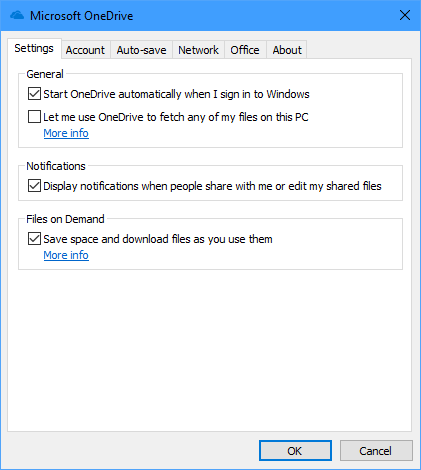Select the Network tab
Screen dimensions: 421x470
pyautogui.click(x=198, y=50)
